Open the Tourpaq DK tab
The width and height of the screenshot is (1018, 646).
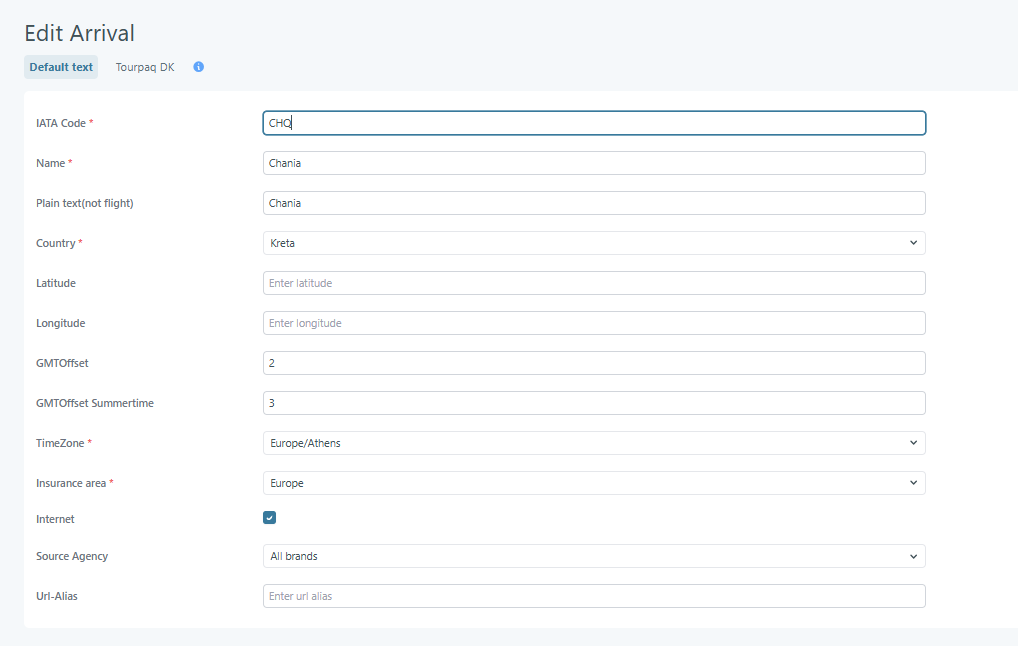point(144,68)
